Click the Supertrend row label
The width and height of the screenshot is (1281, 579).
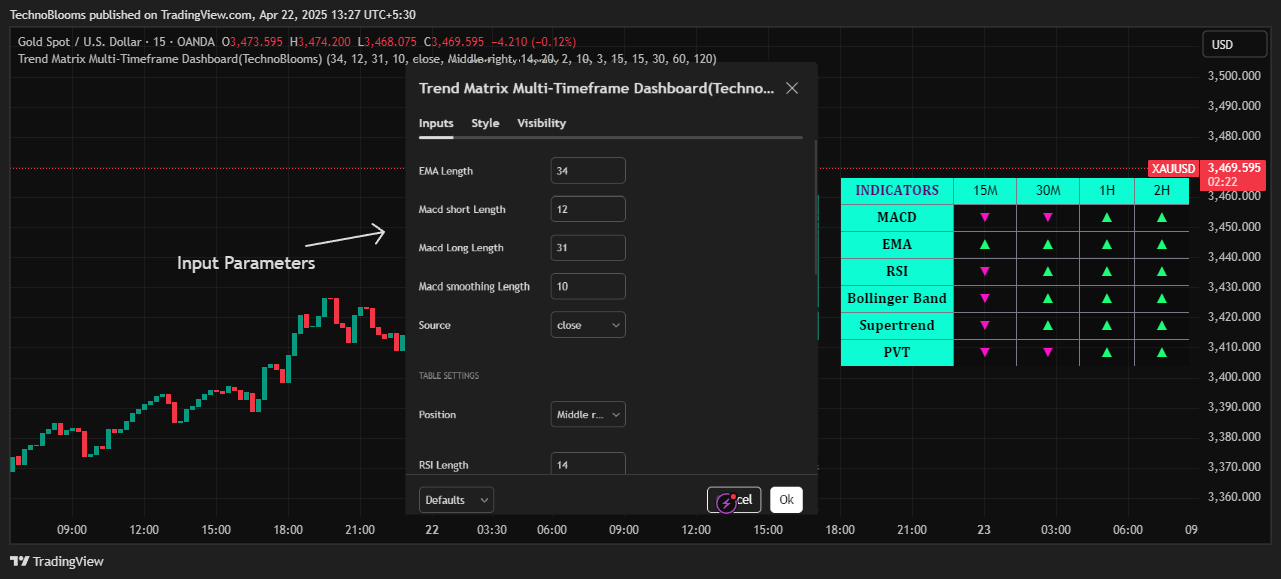click(x=897, y=325)
